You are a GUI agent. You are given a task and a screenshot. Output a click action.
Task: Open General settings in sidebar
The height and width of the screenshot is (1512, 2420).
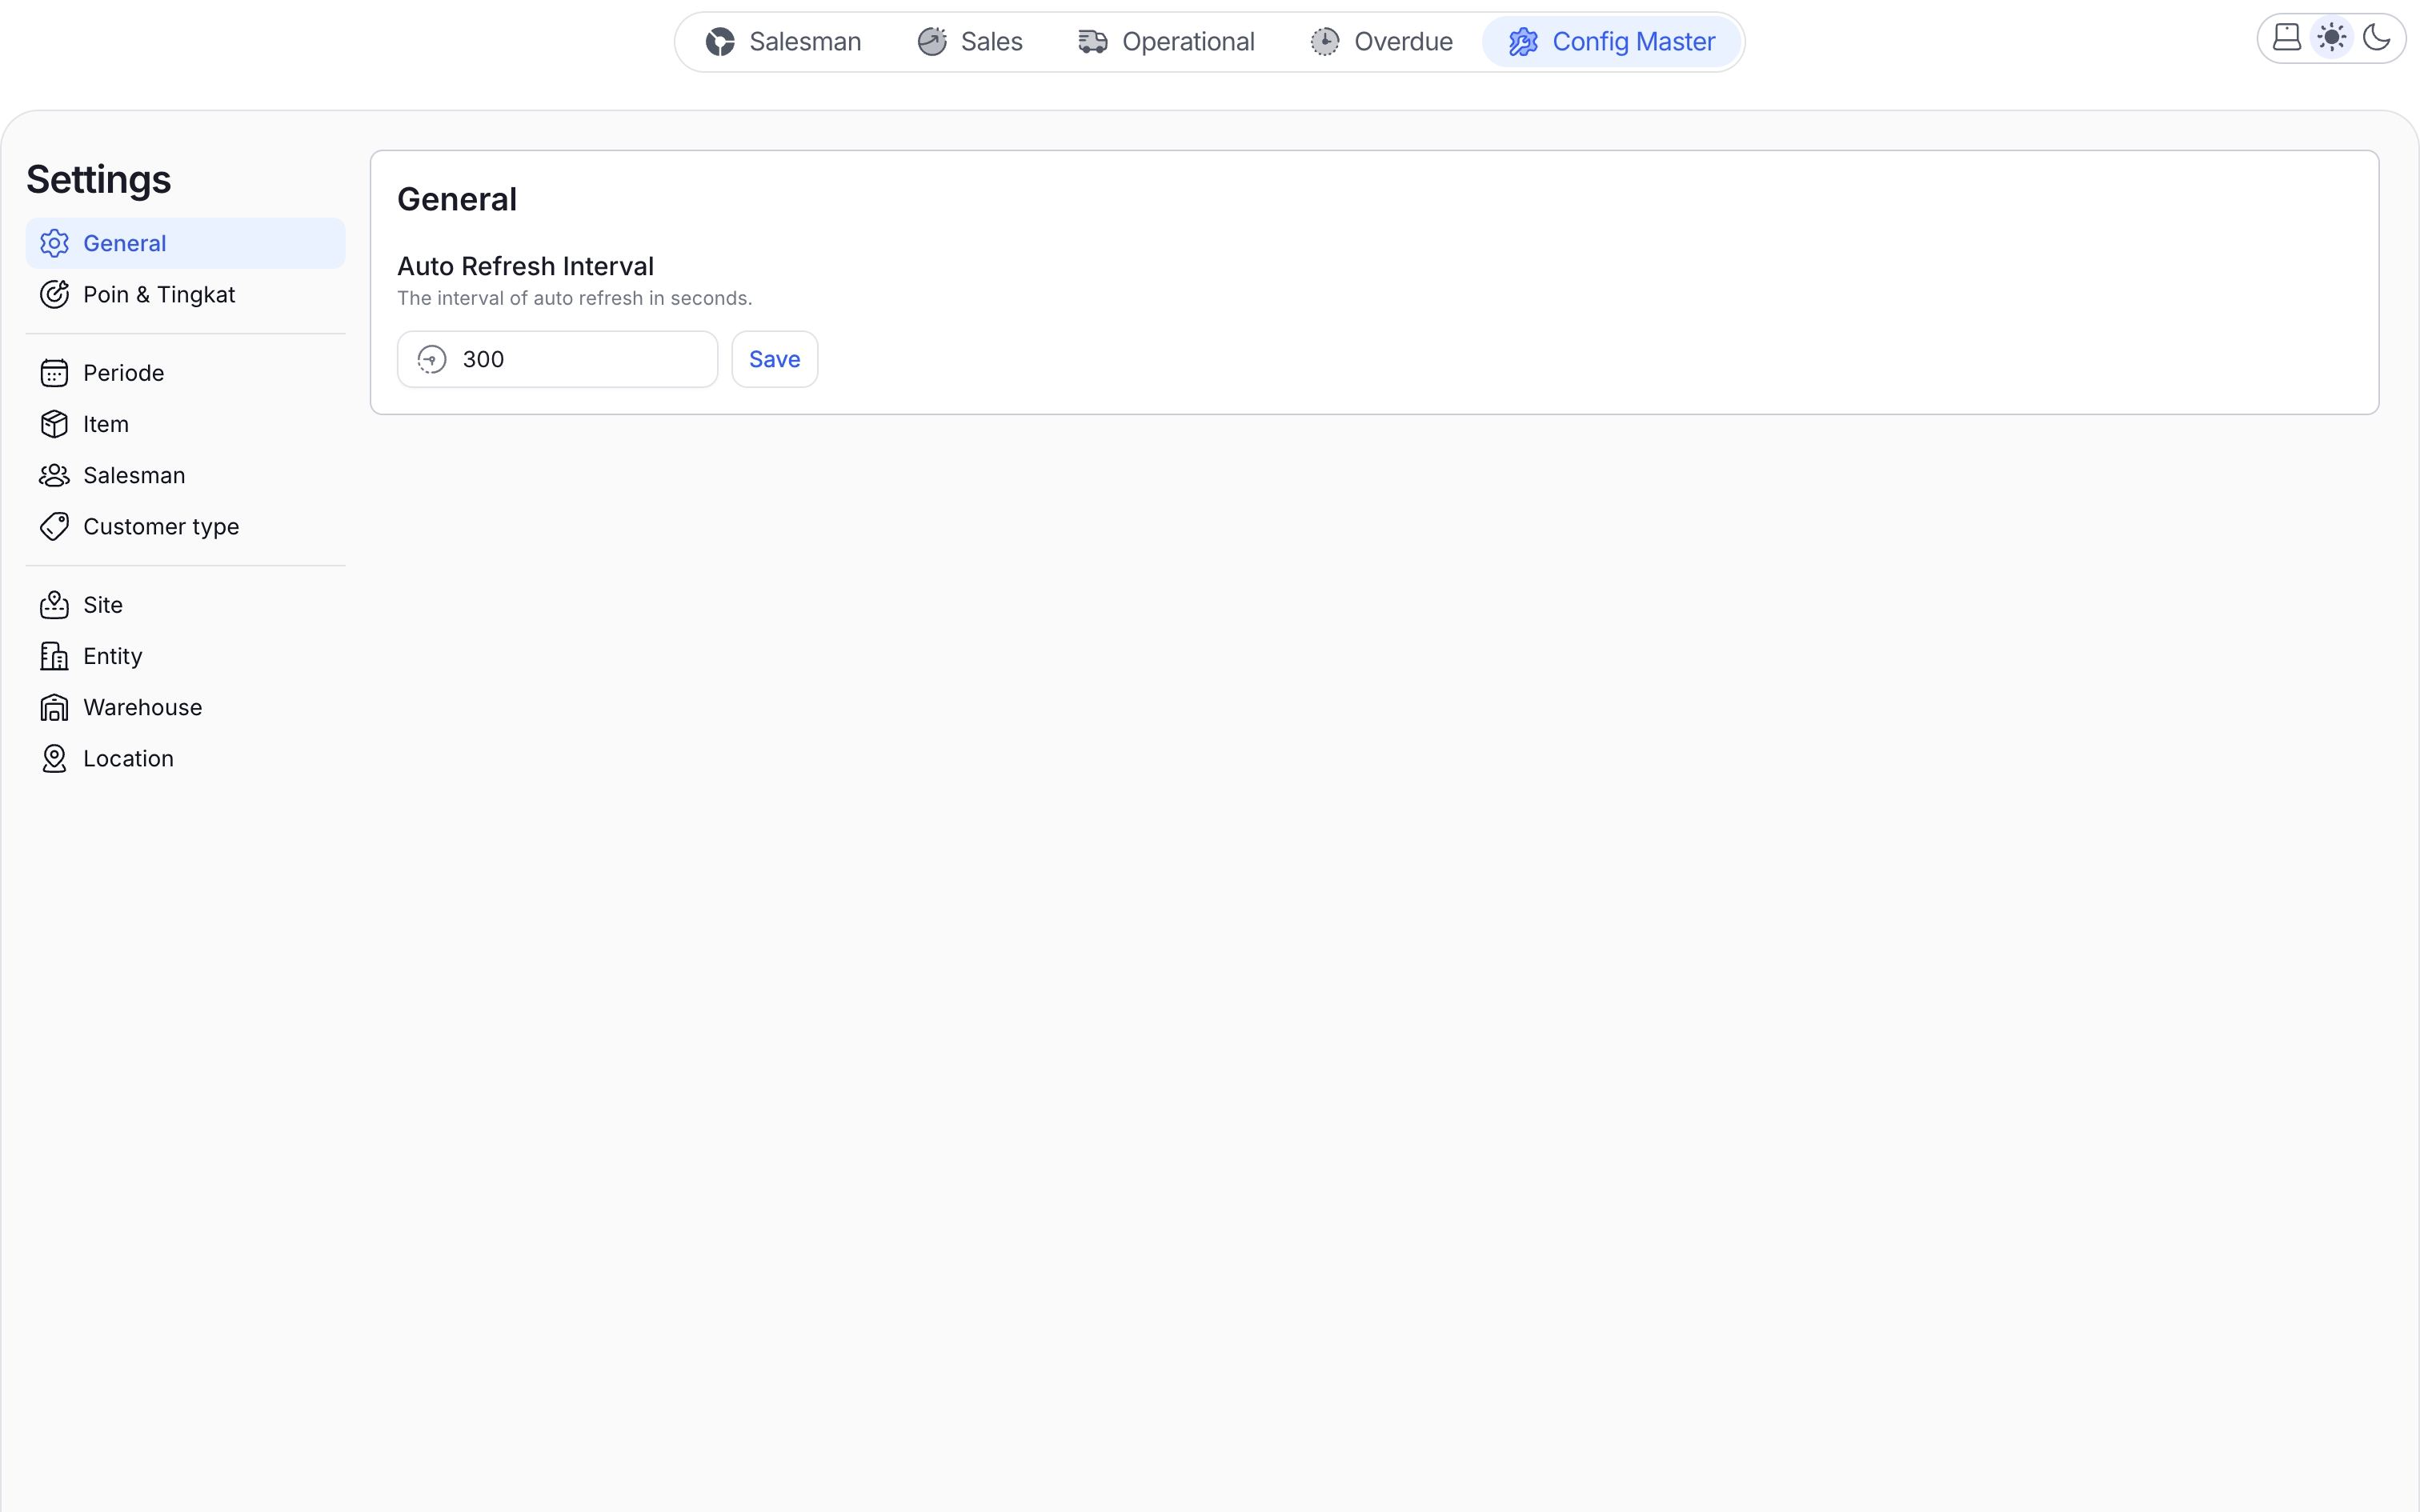[186, 243]
